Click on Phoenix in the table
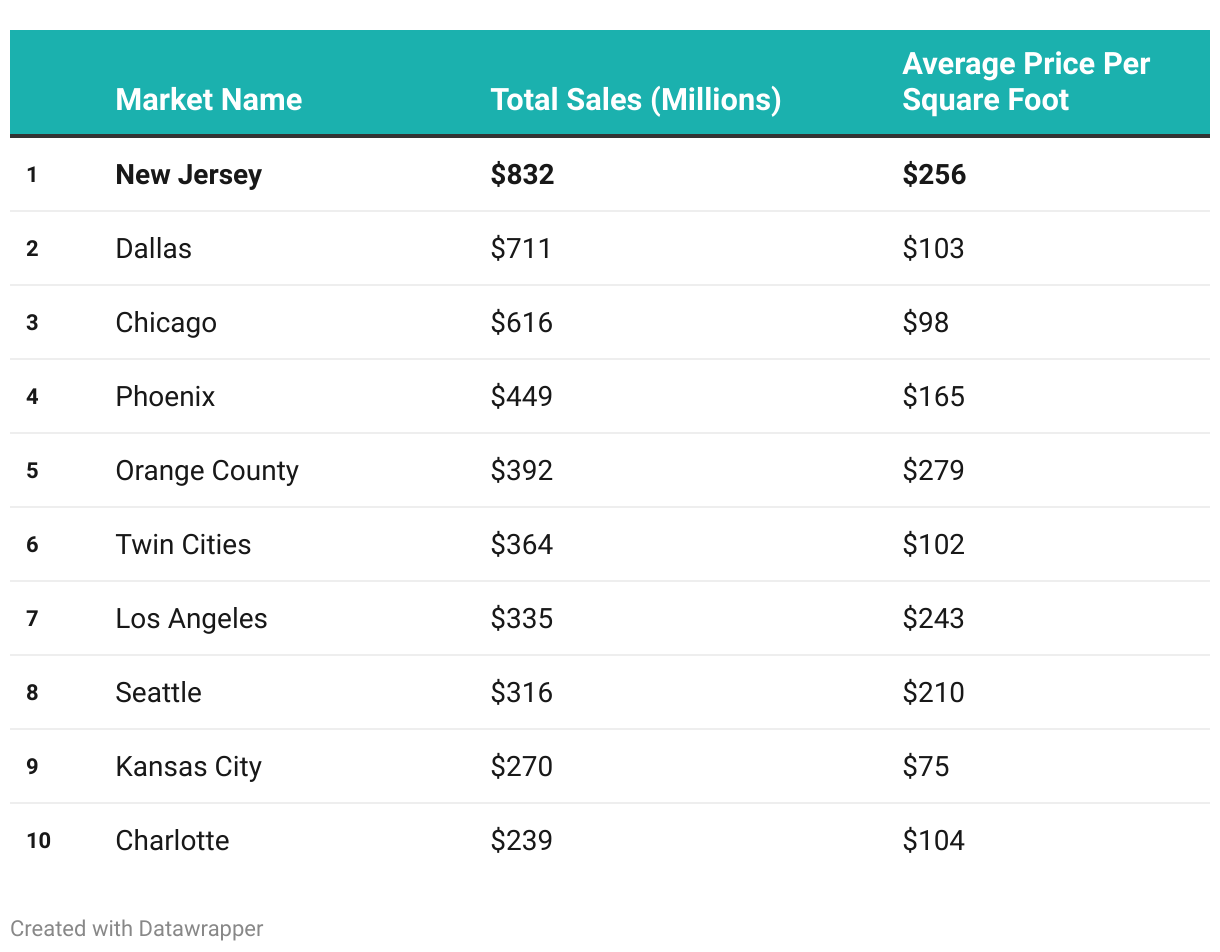This screenshot has width=1220, height=952. [165, 396]
